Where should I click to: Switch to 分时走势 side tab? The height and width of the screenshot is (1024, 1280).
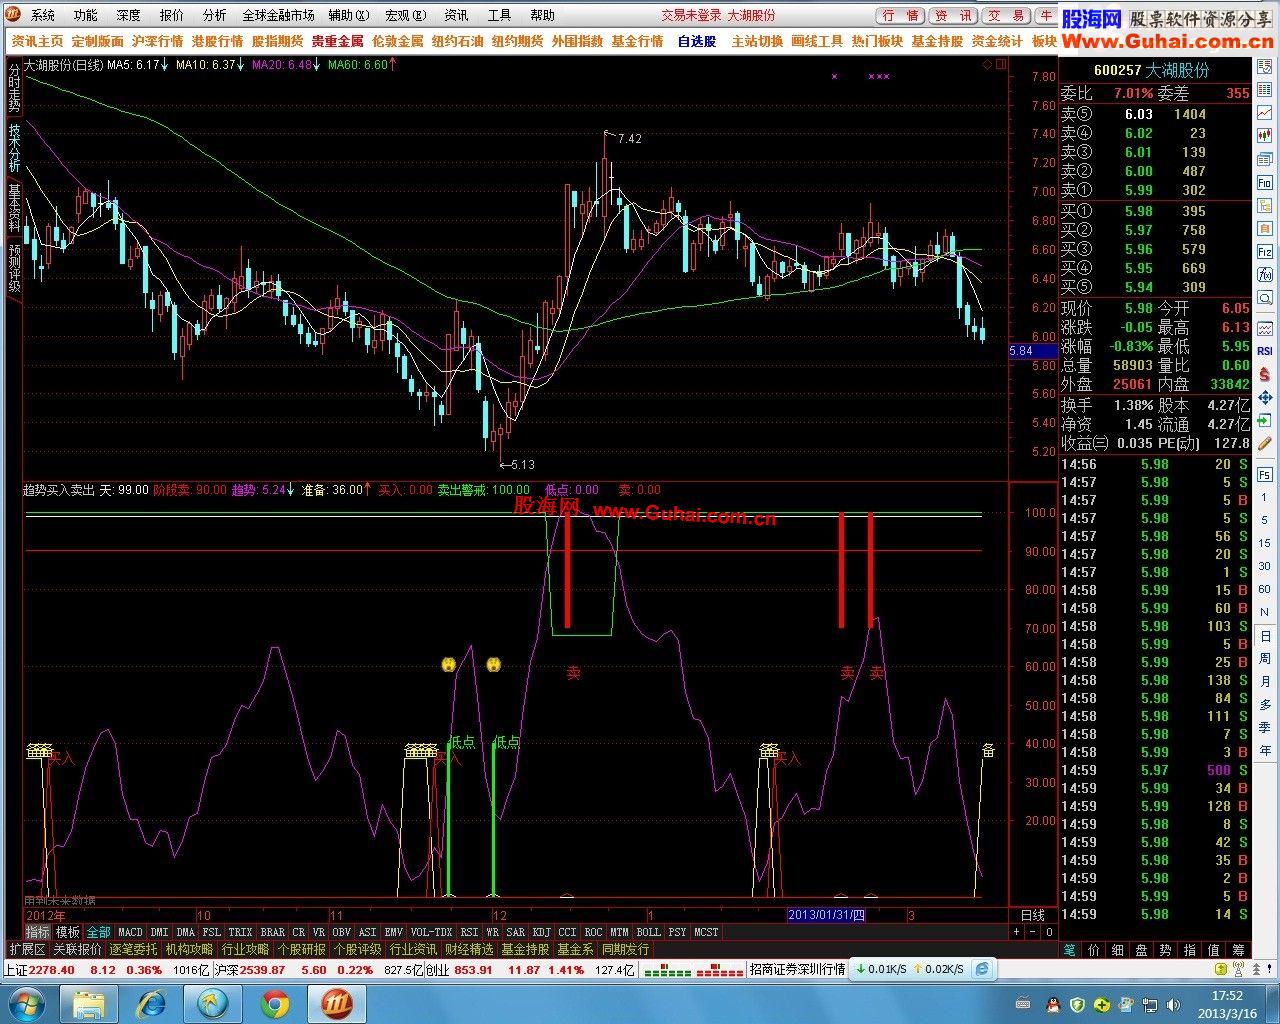point(14,87)
